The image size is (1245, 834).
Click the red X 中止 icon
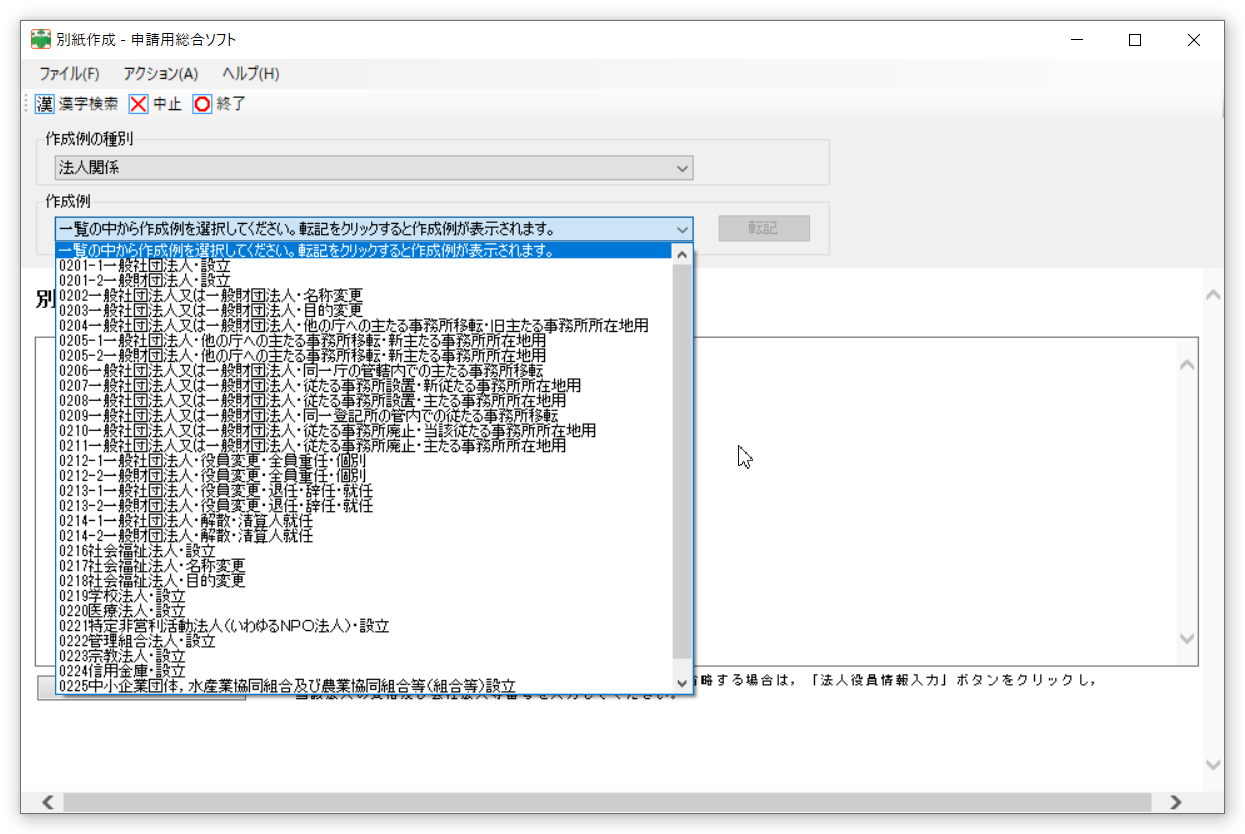tap(139, 104)
